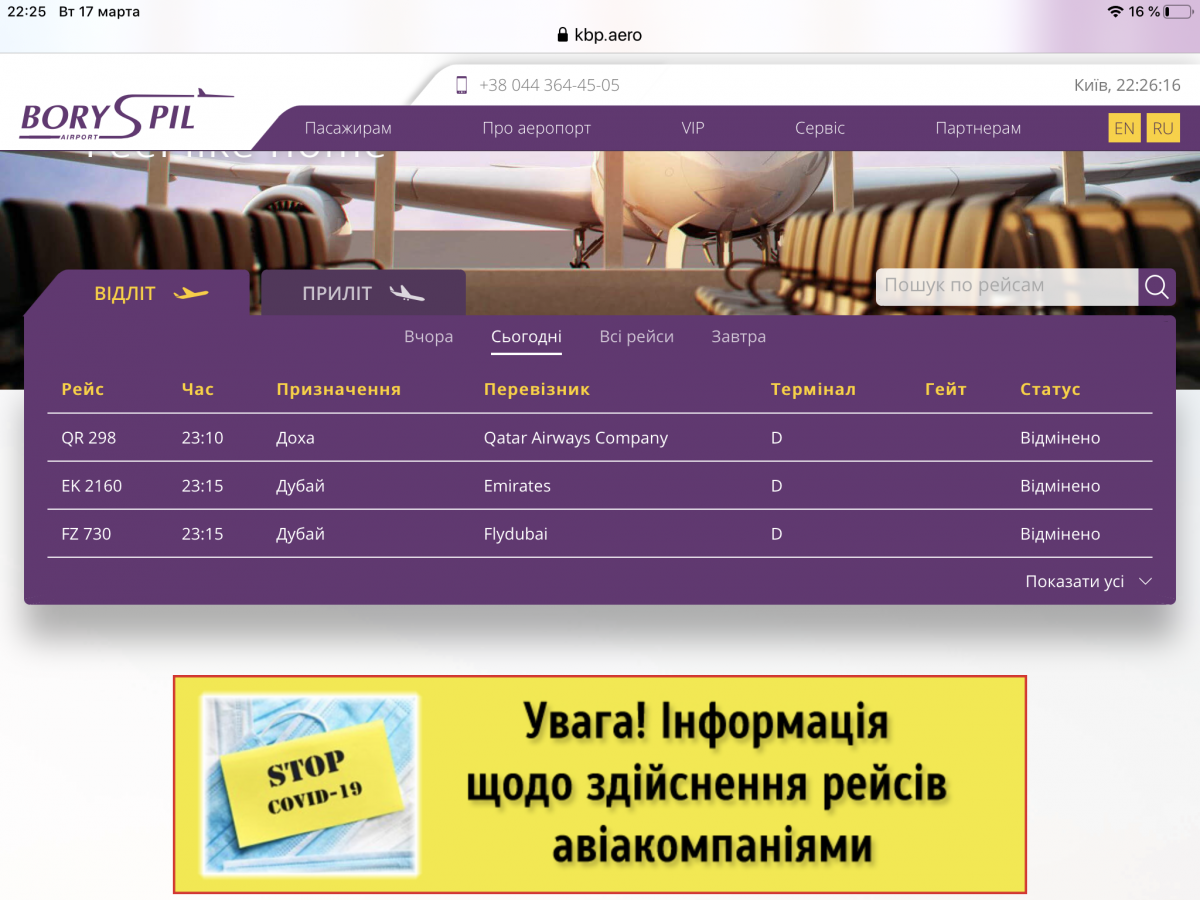Screen dimensions: 1200x900
Task: Click Qatar Airways Company carrier cell
Action: (576, 438)
